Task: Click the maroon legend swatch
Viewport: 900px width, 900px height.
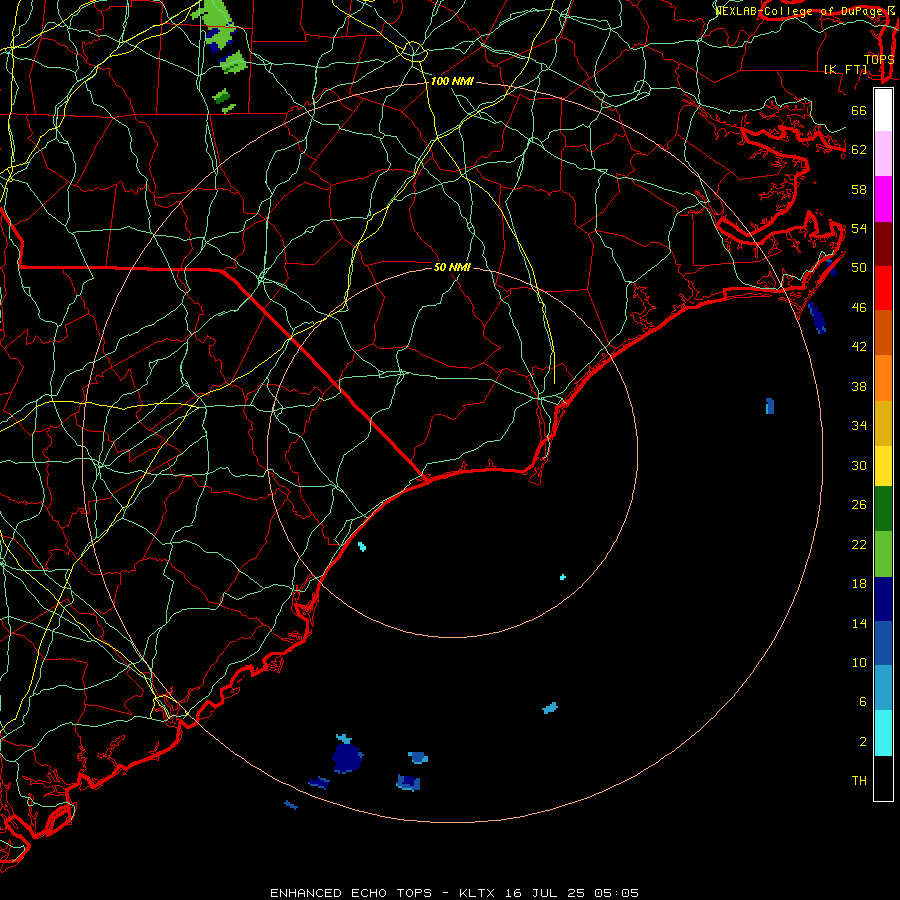Action: click(883, 244)
